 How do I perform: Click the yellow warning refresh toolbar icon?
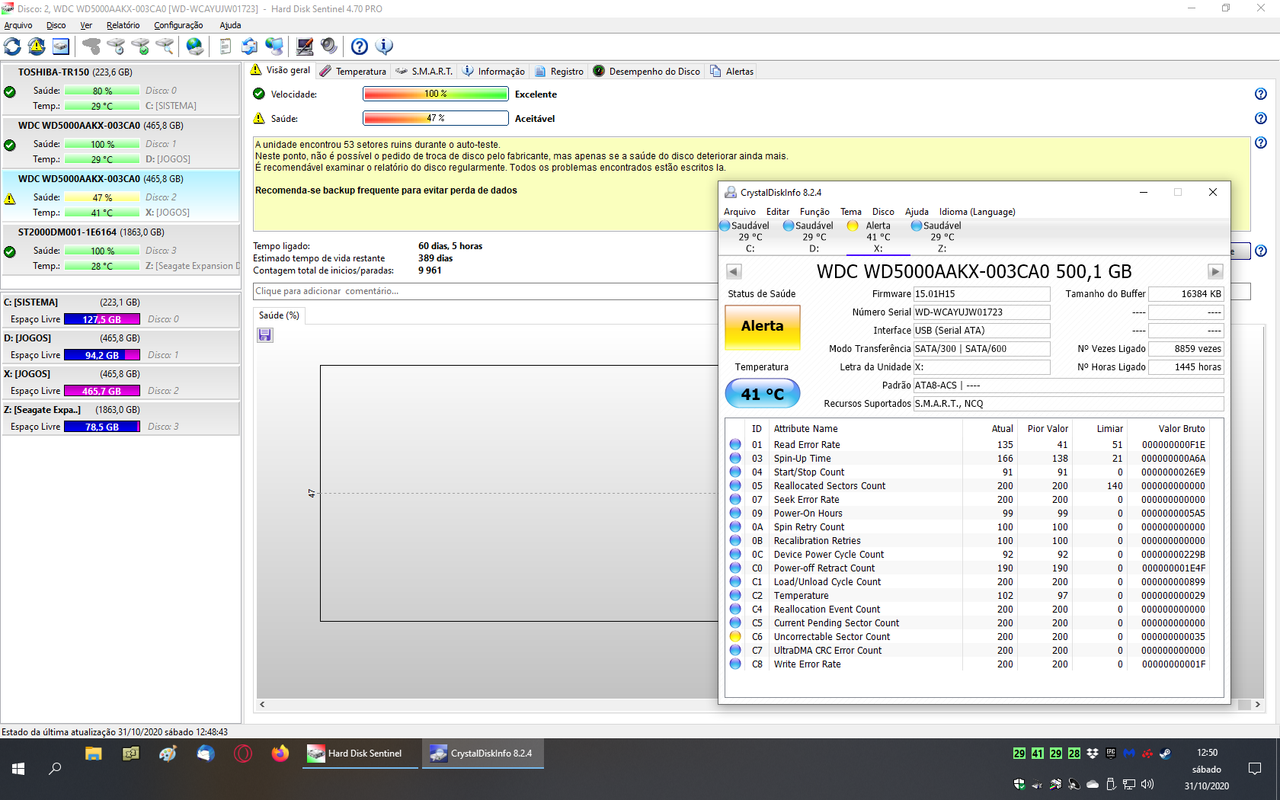tap(36, 46)
